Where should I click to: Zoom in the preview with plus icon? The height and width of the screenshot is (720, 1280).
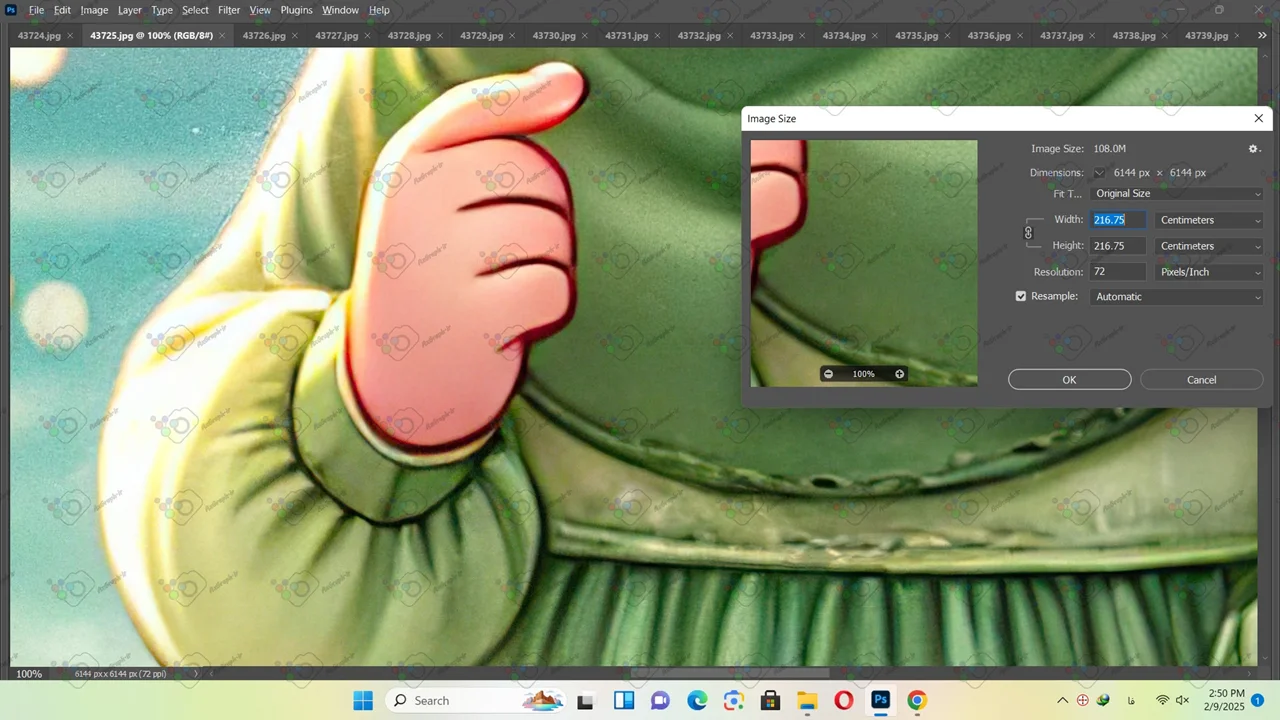(899, 374)
